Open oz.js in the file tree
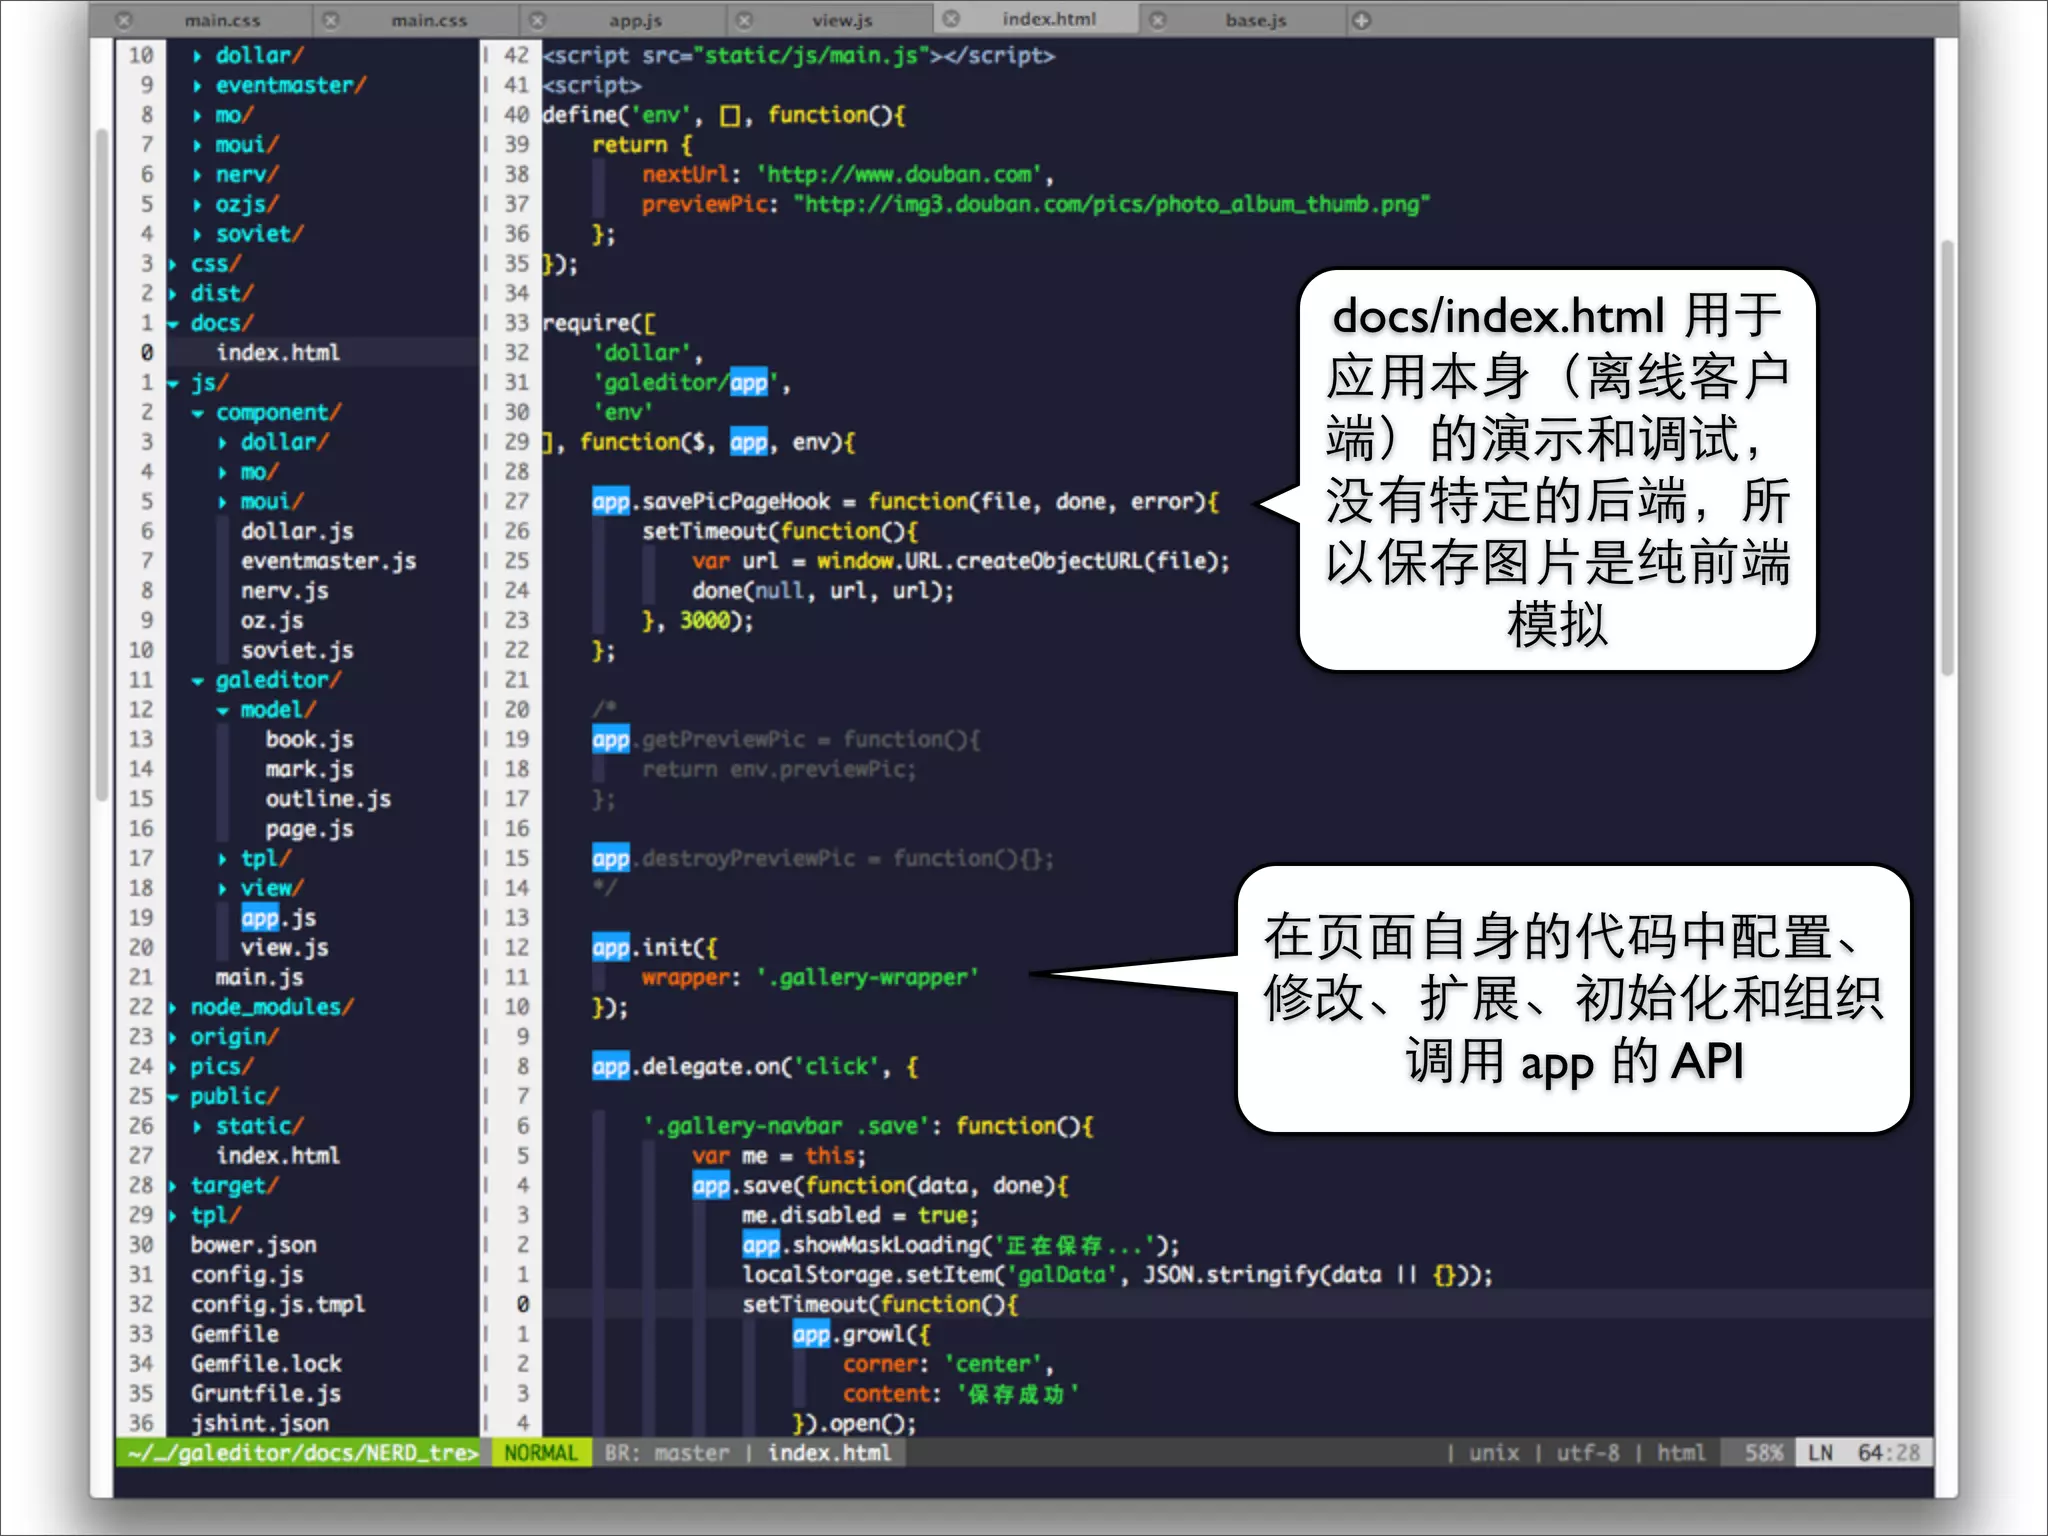 [x=271, y=621]
